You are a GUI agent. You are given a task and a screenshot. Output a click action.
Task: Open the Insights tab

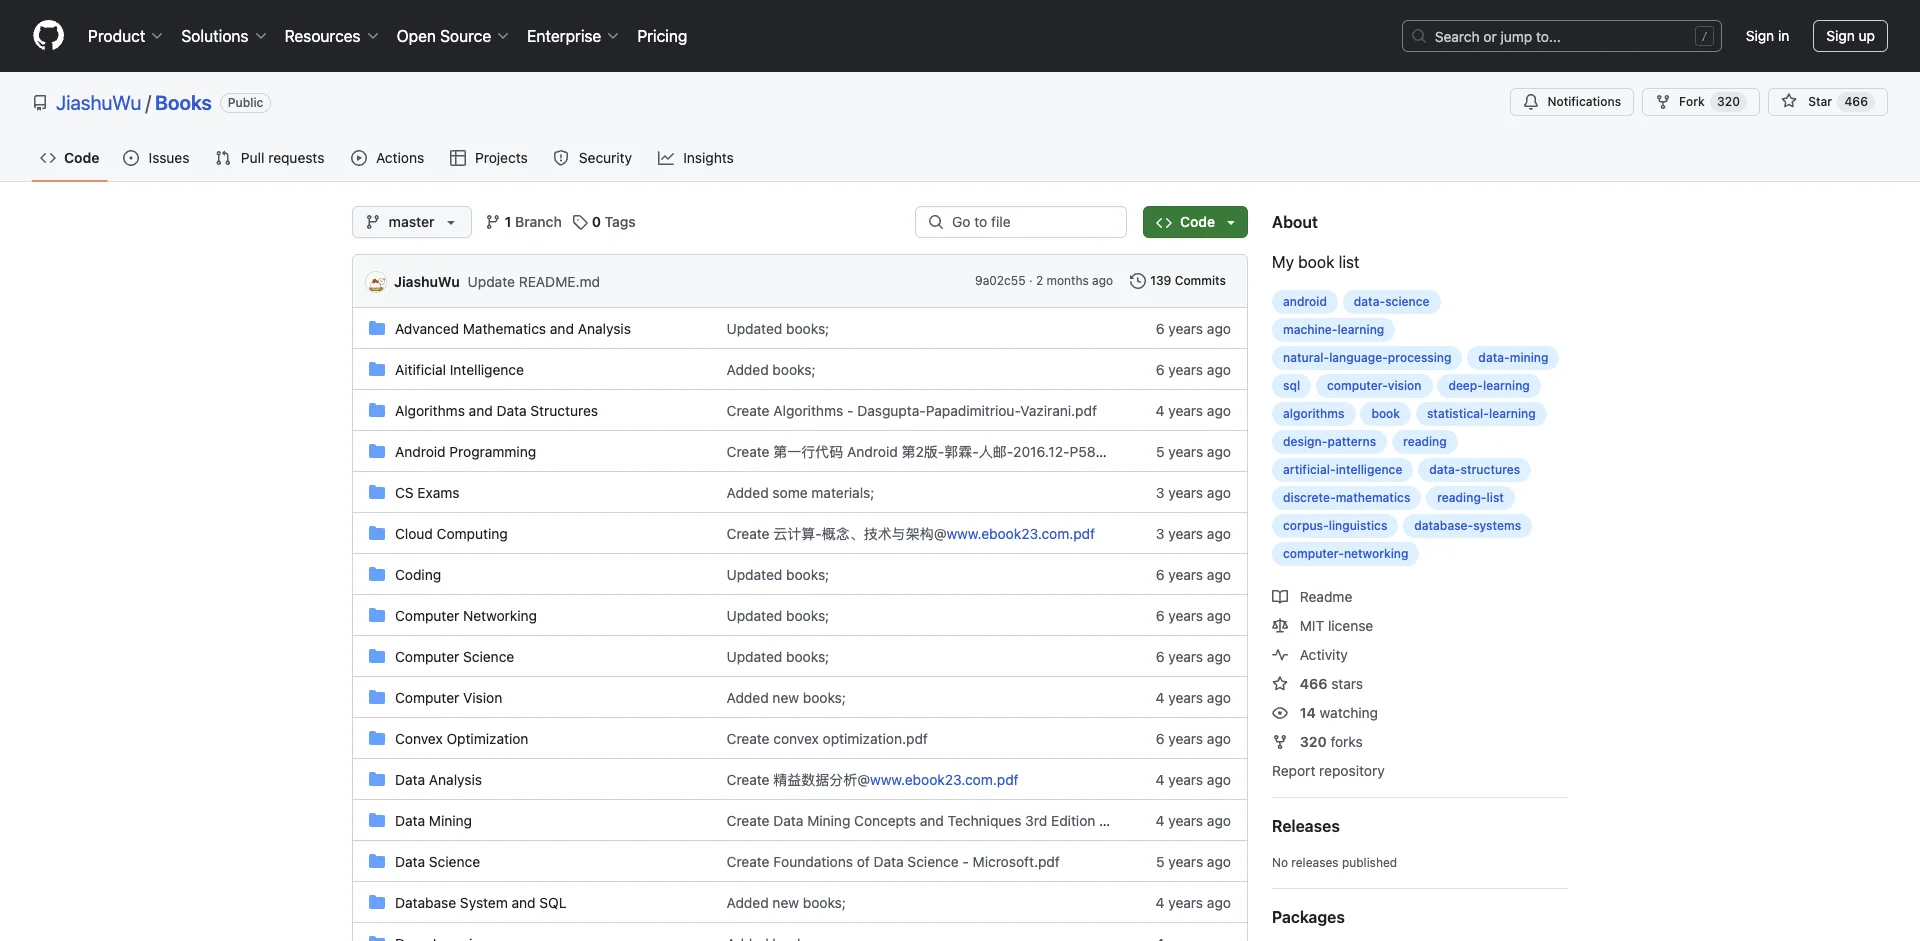pos(696,158)
